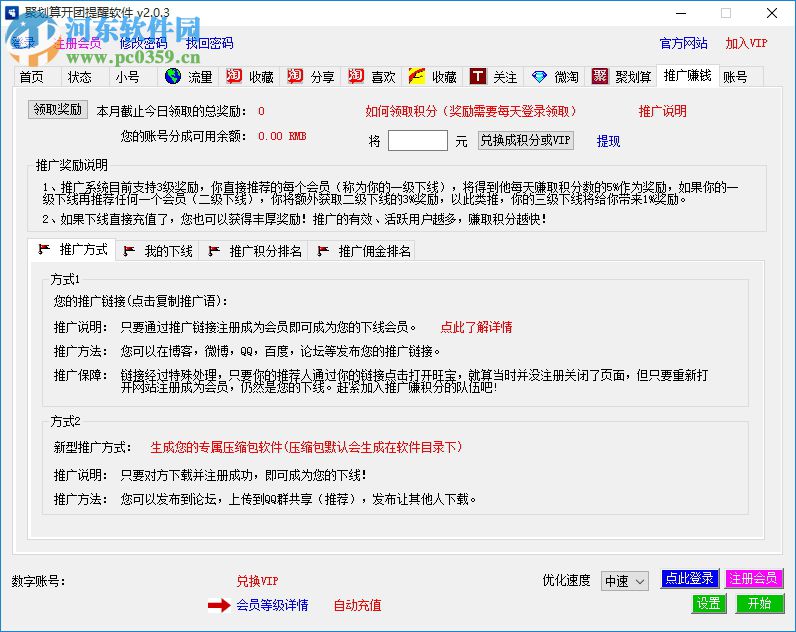Close the window with X button
Viewport: 796px width, 632px height.
click(772, 13)
